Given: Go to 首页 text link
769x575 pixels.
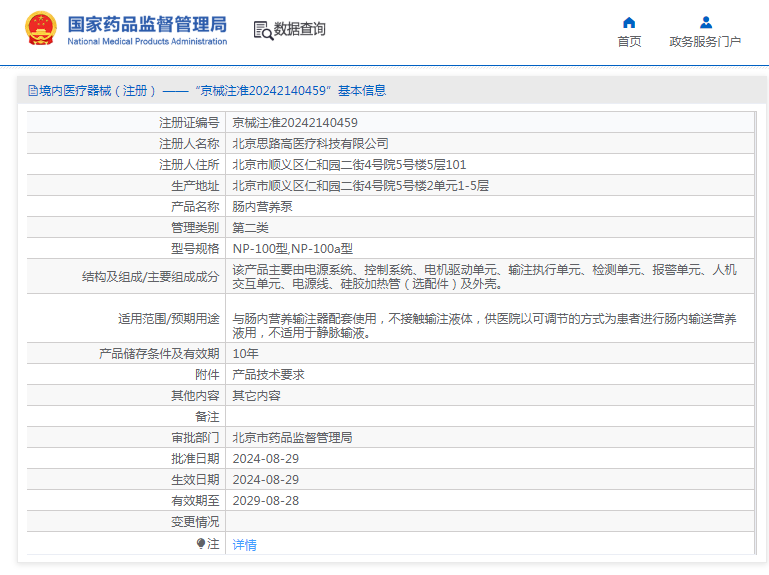Looking at the screenshot, I should tap(629, 42).
